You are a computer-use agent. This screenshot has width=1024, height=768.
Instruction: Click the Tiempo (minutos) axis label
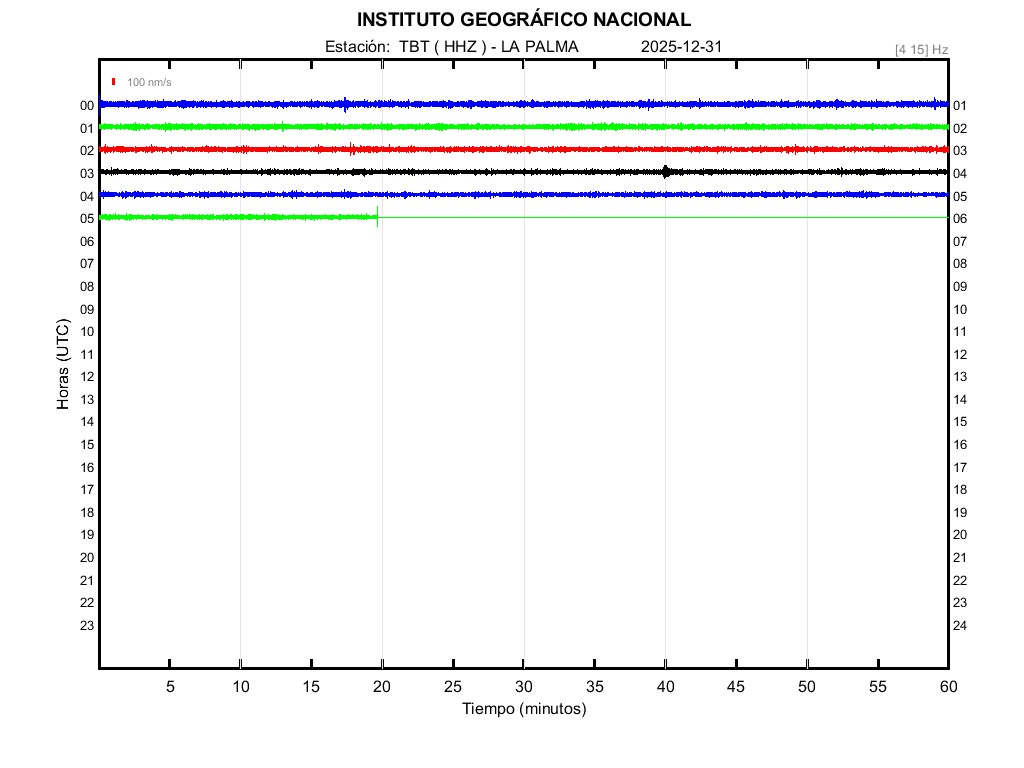point(523,709)
